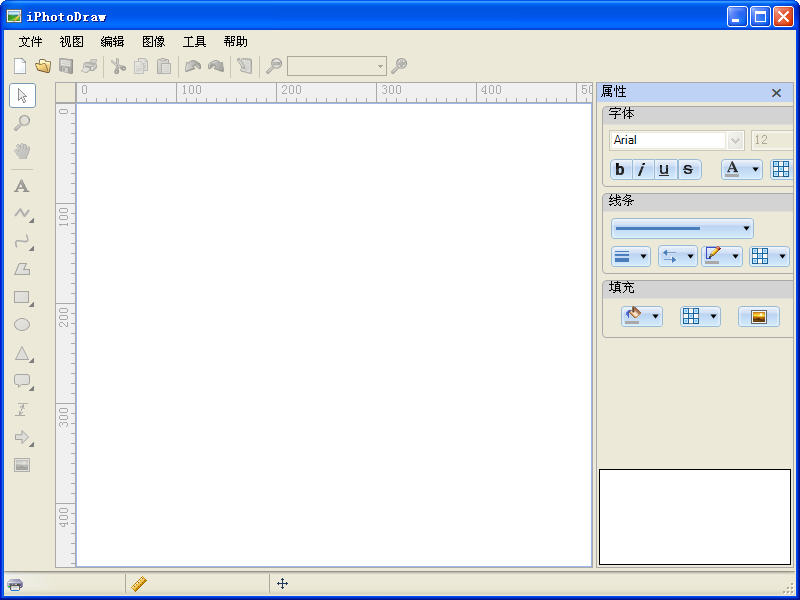Open the font color A dropdown
Viewport: 800px width, 600px height.
(x=742, y=169)
